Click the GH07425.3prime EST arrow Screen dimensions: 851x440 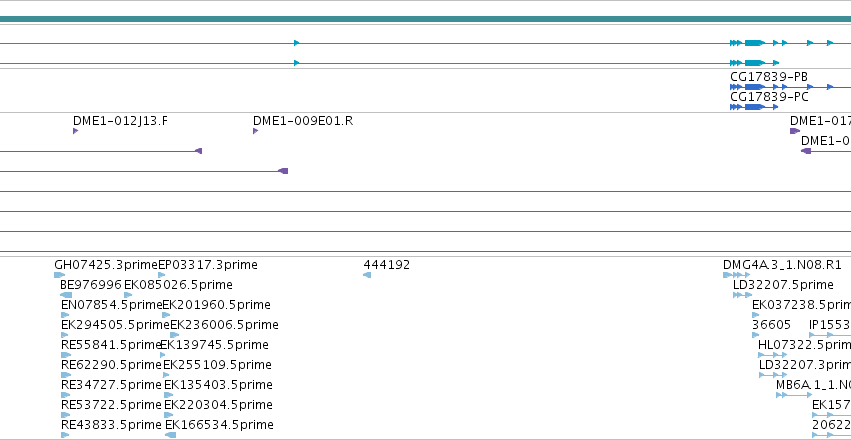pyautogui.click(x=60, y=275)
